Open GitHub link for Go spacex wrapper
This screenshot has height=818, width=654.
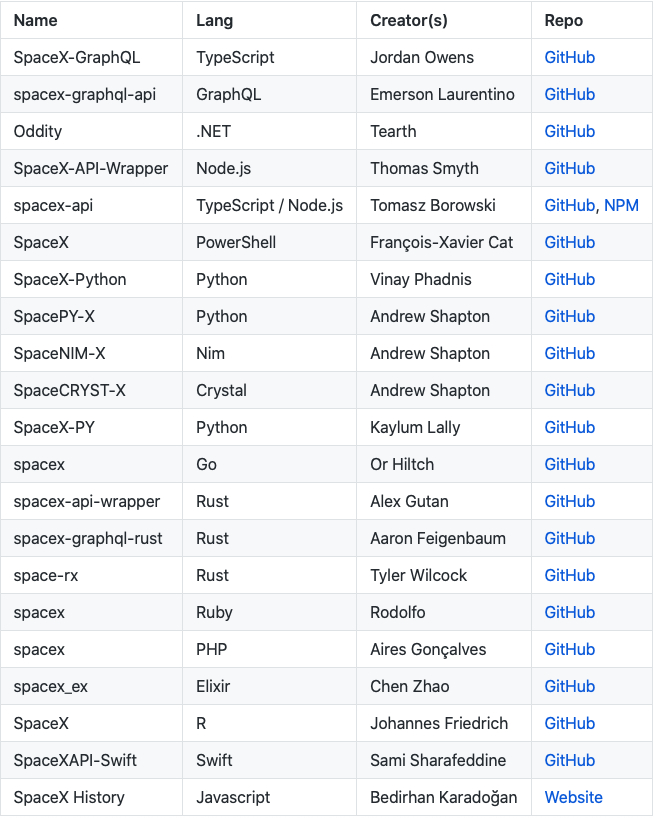(570, 465)
